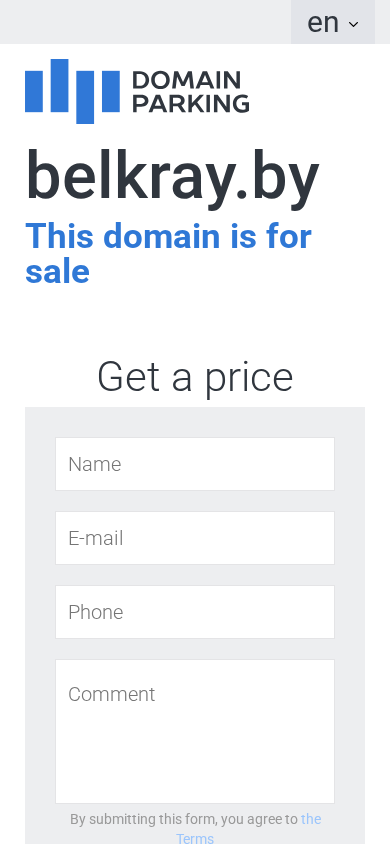The height and width of the screenshot is (844, 390).
Task: Click empty gray header bar beside language selector
Action: tap(145, 22)
